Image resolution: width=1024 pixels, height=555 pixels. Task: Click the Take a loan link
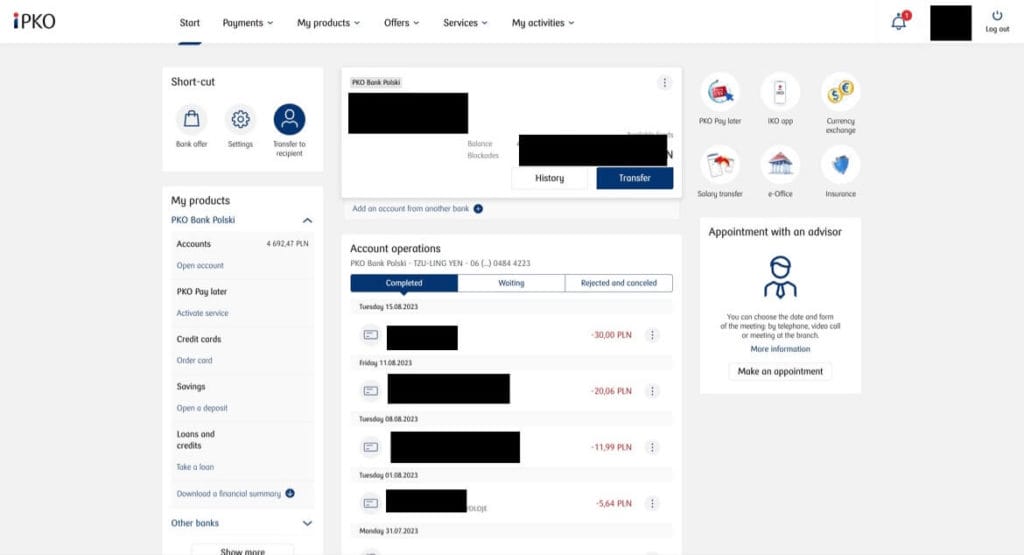coord(195,467)
